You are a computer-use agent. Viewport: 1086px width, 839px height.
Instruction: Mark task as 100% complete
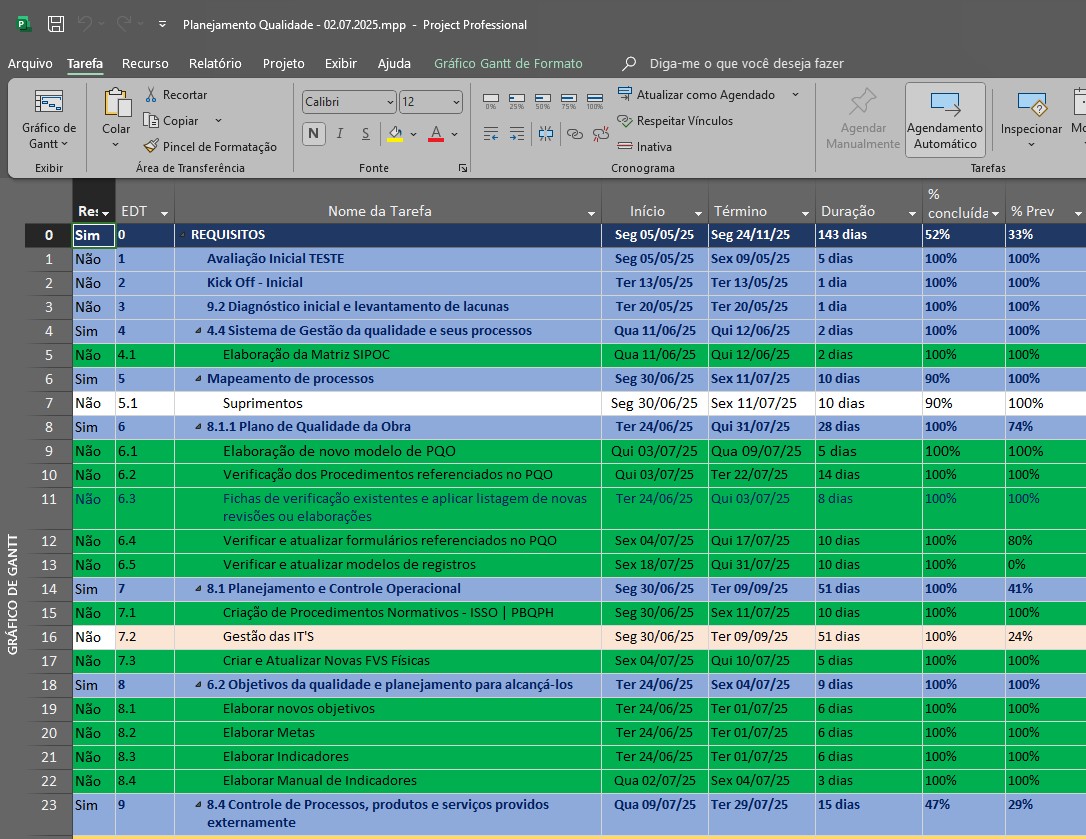595,101
